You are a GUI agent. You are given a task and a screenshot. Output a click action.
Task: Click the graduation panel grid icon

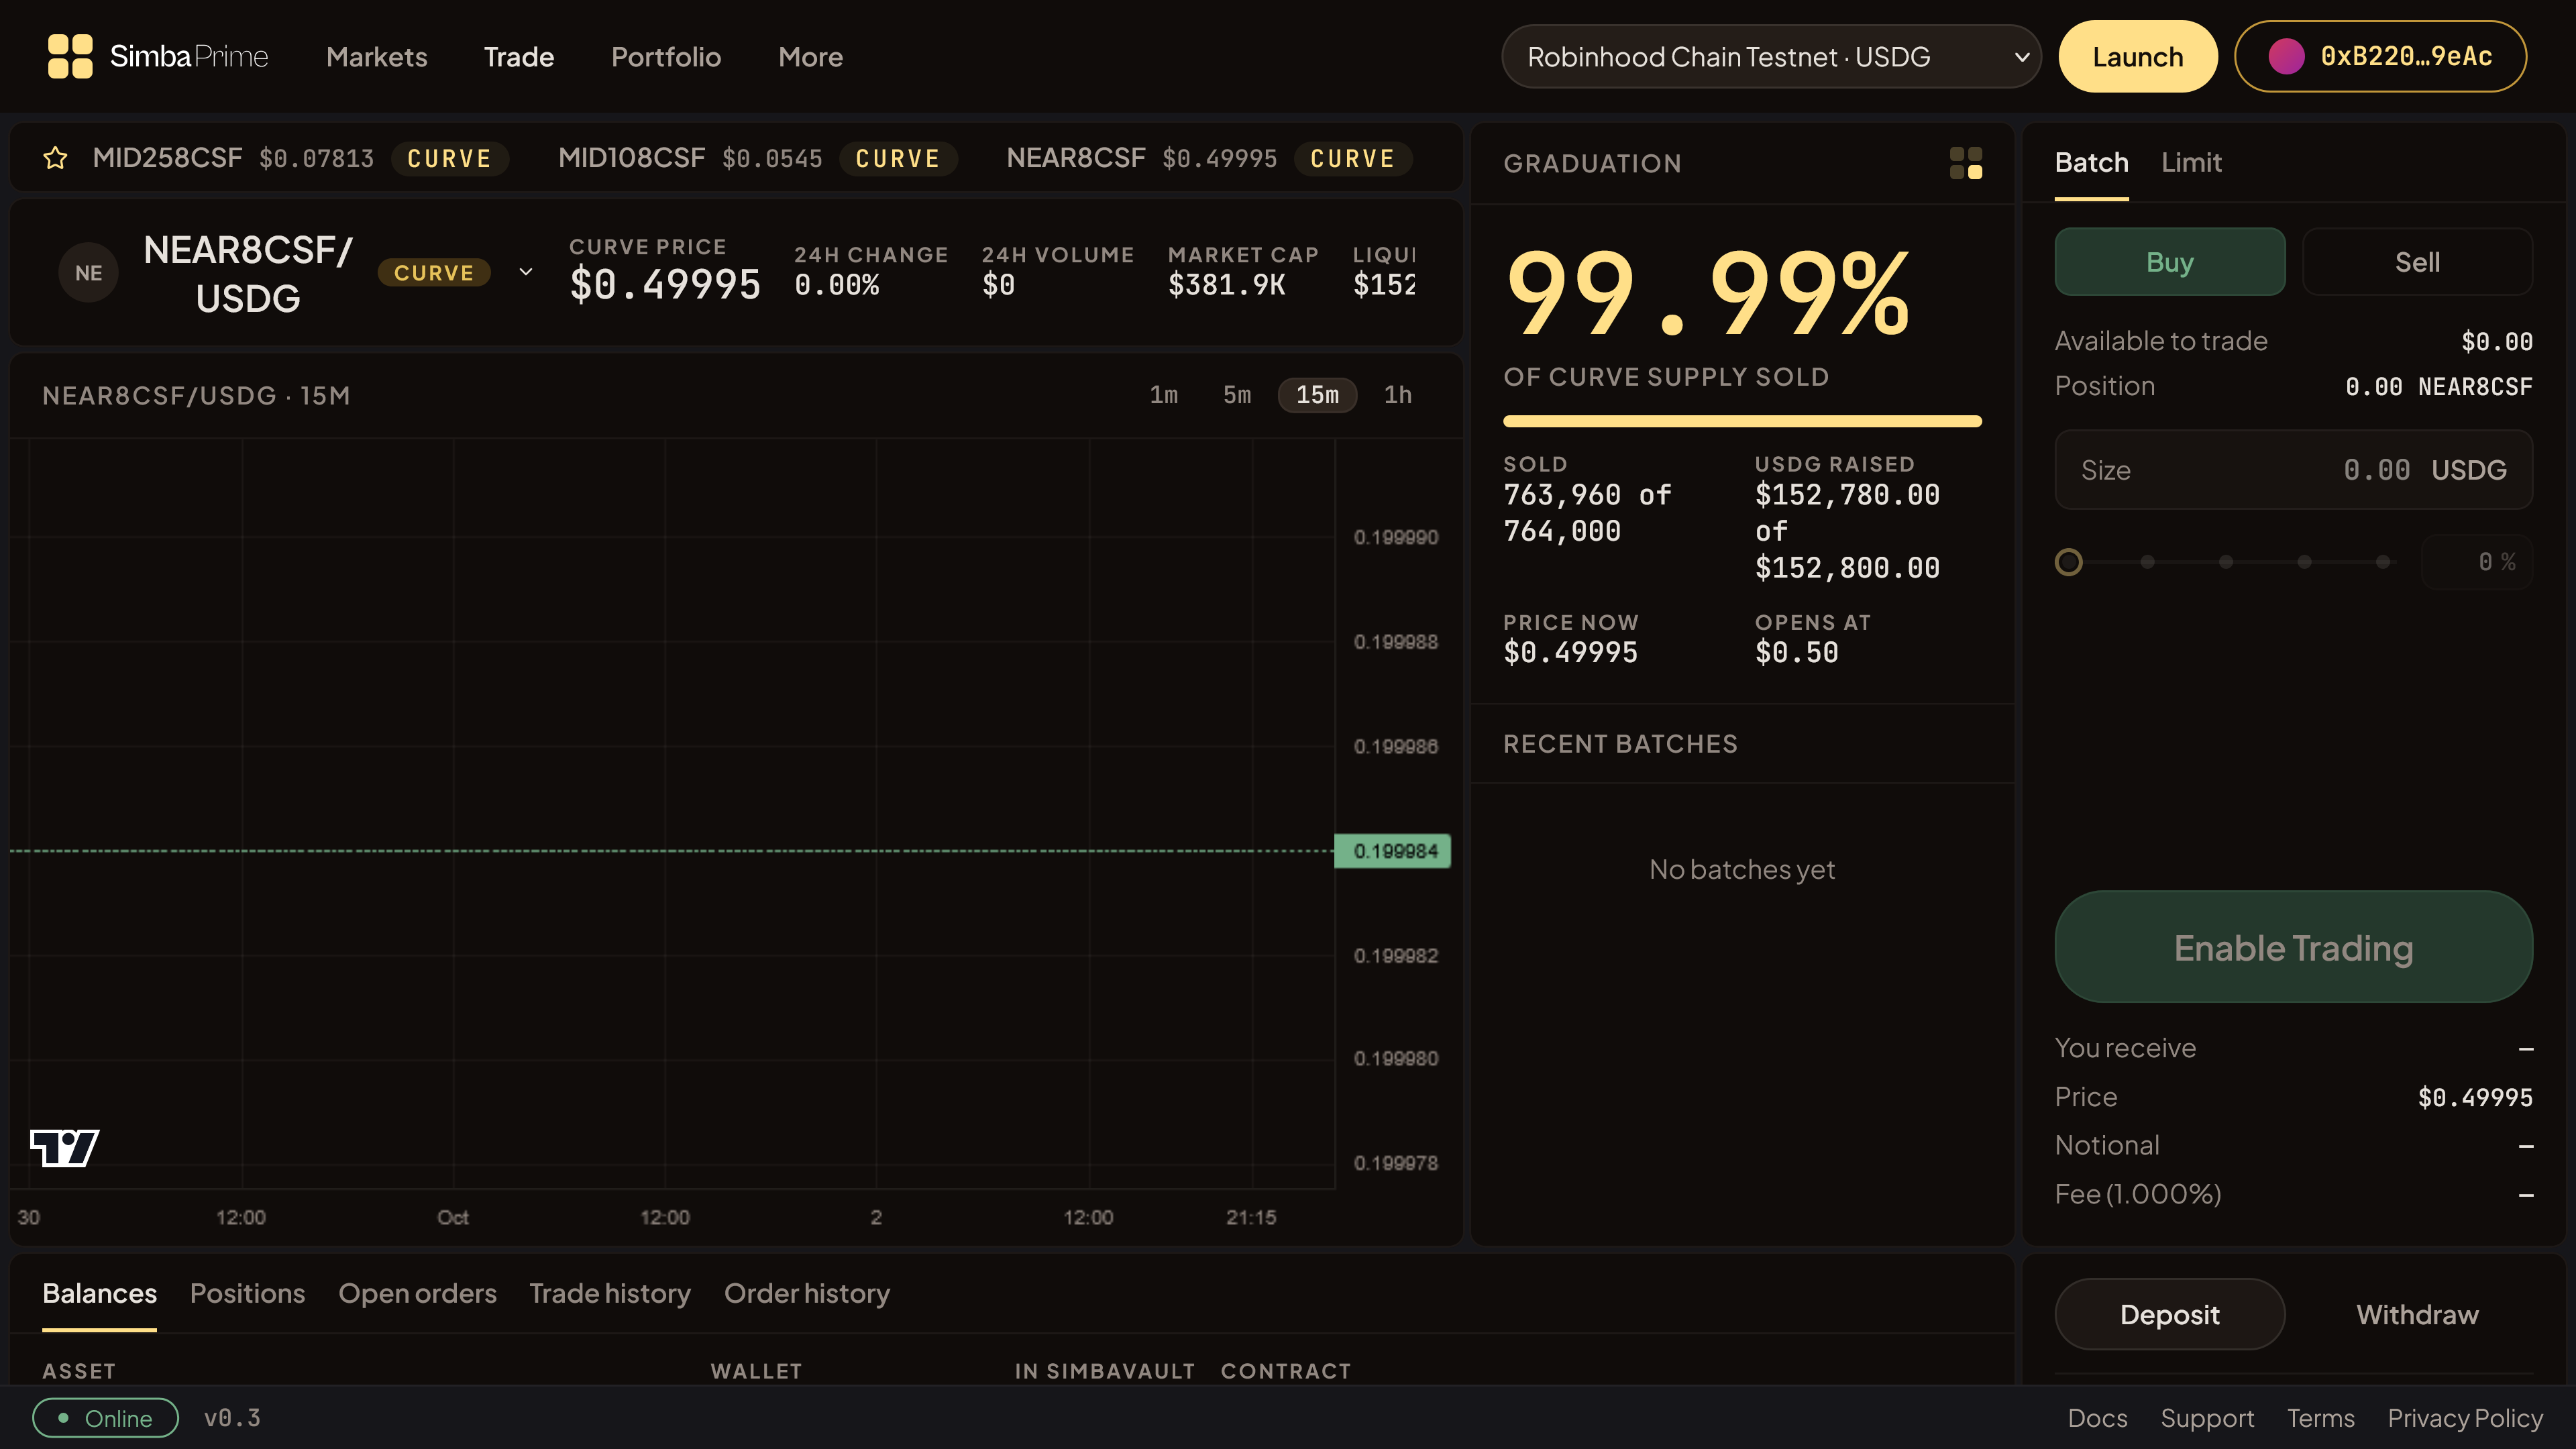tap(1966, 163)
